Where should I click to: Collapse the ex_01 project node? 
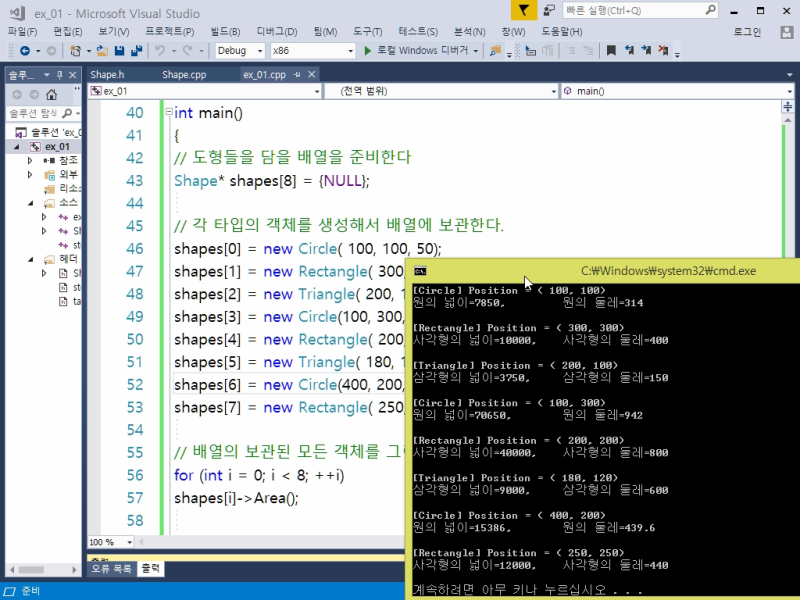point(17,147)
